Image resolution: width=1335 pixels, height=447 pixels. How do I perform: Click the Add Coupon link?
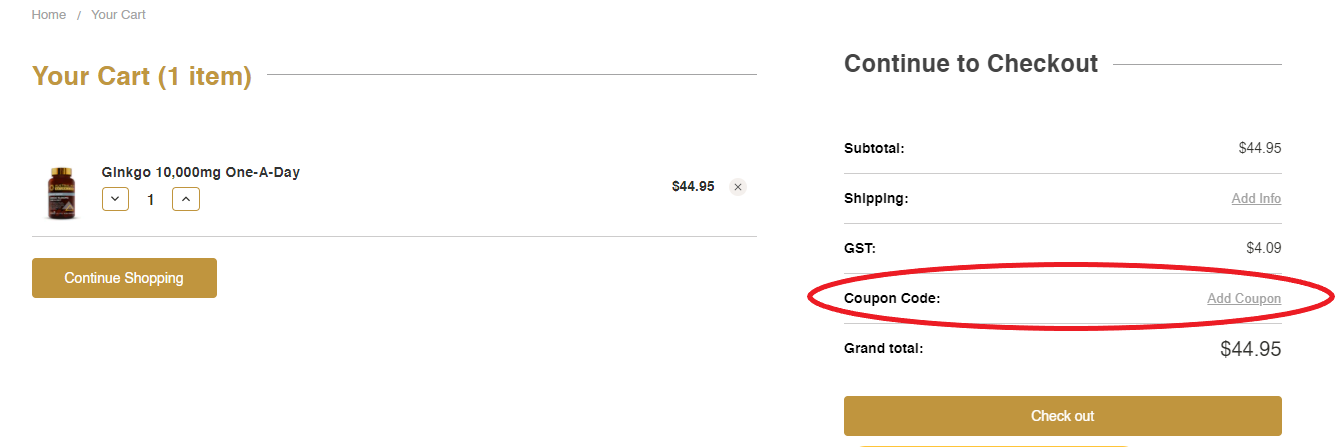(1244, 299)
